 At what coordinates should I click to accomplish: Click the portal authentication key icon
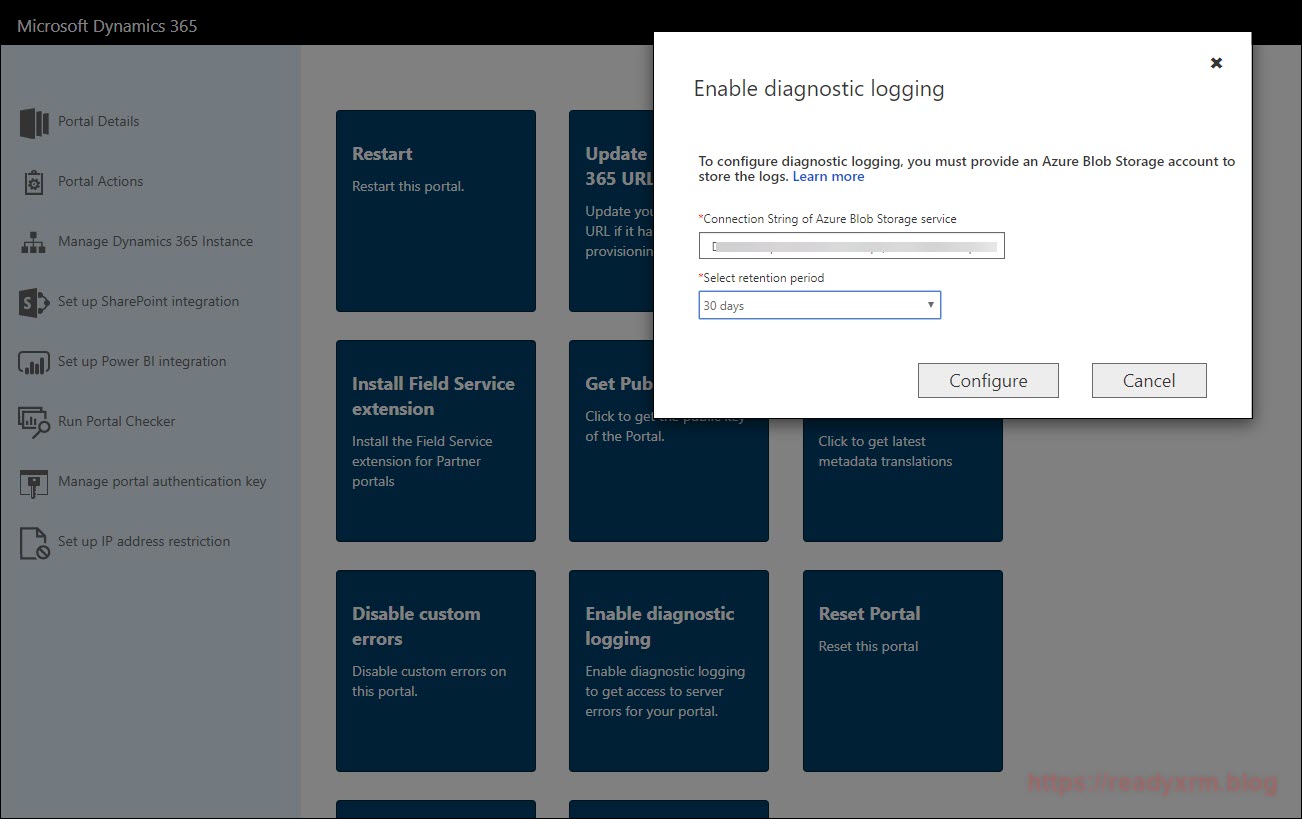34,483
